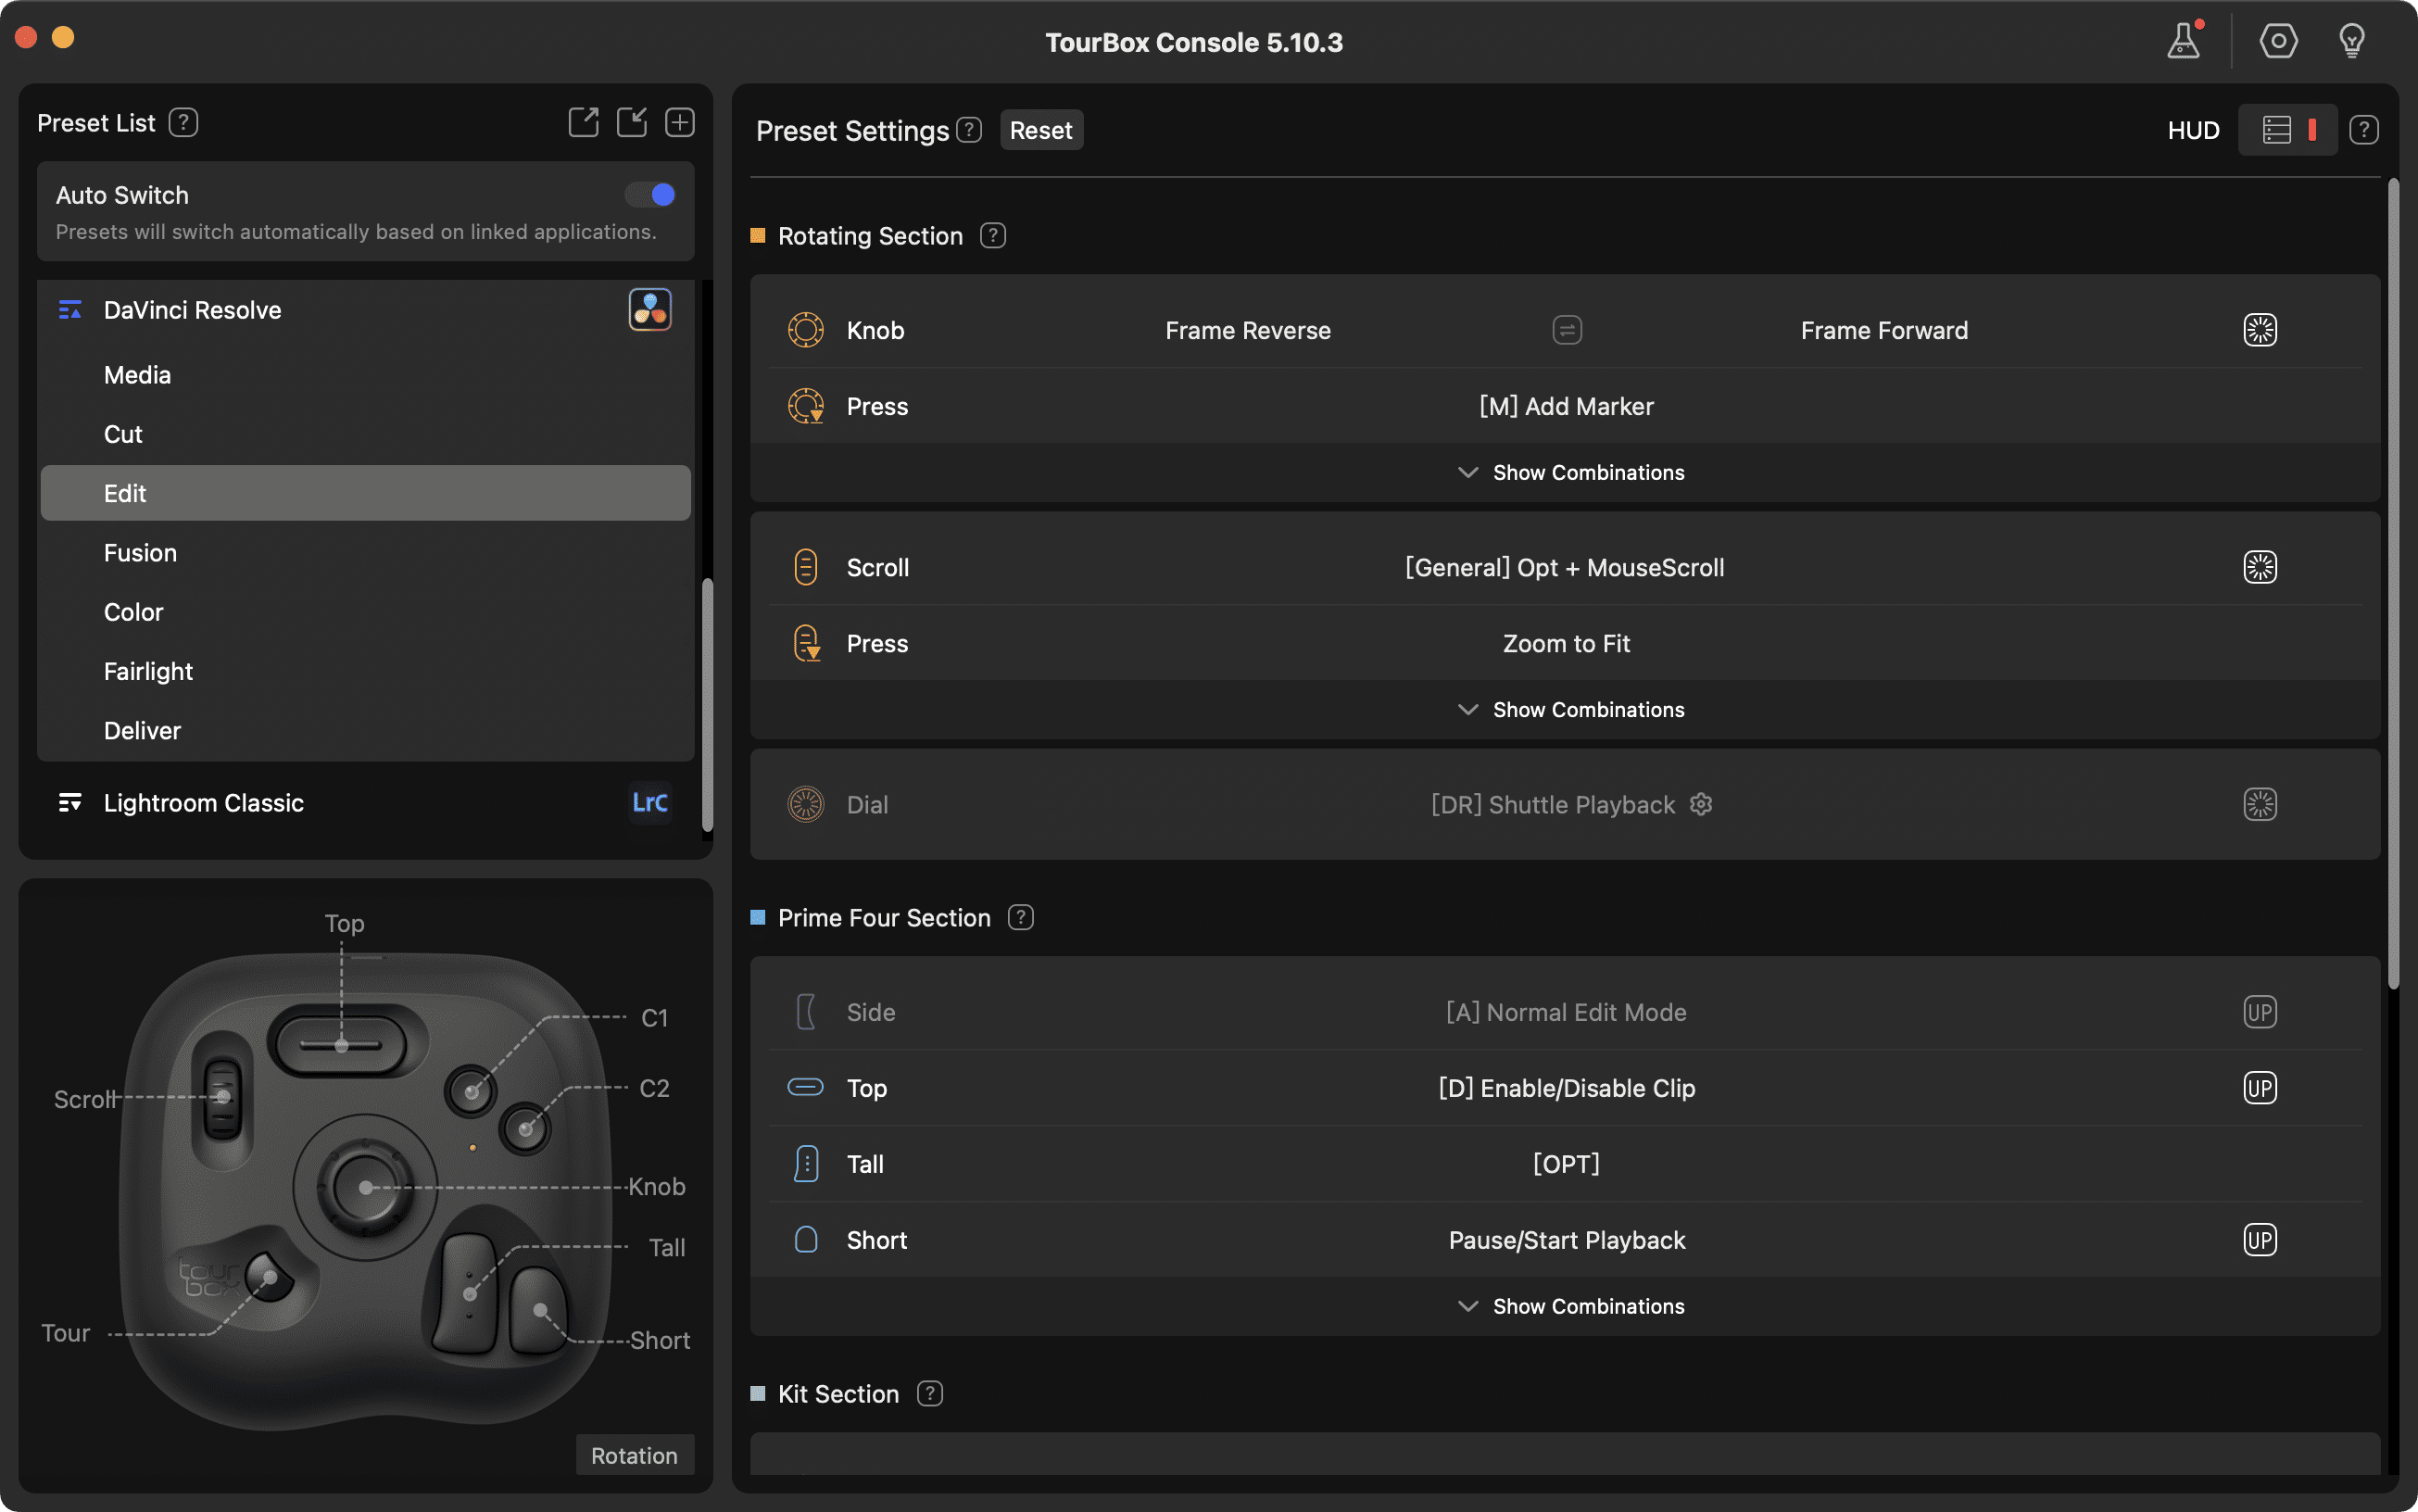2418x1512 pixels.
Task: Open the Knob rotation settings icon for Frame Forward
Action: point(2260,329)
